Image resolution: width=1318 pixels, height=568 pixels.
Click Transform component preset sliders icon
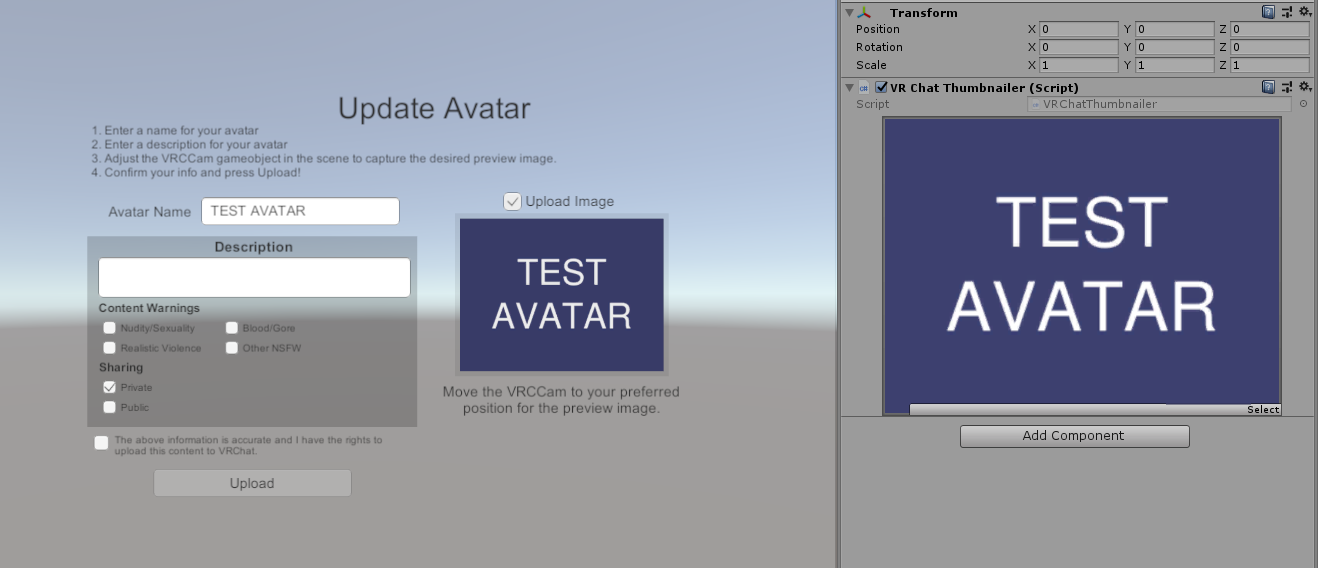(1286, 12)
